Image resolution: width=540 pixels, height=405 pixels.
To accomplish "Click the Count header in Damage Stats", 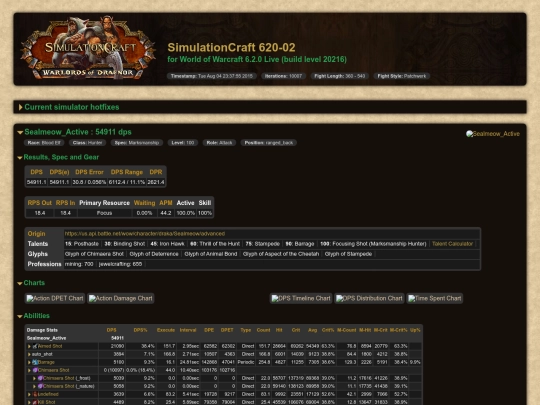I will pyautogui.click(x=263, y=330).
